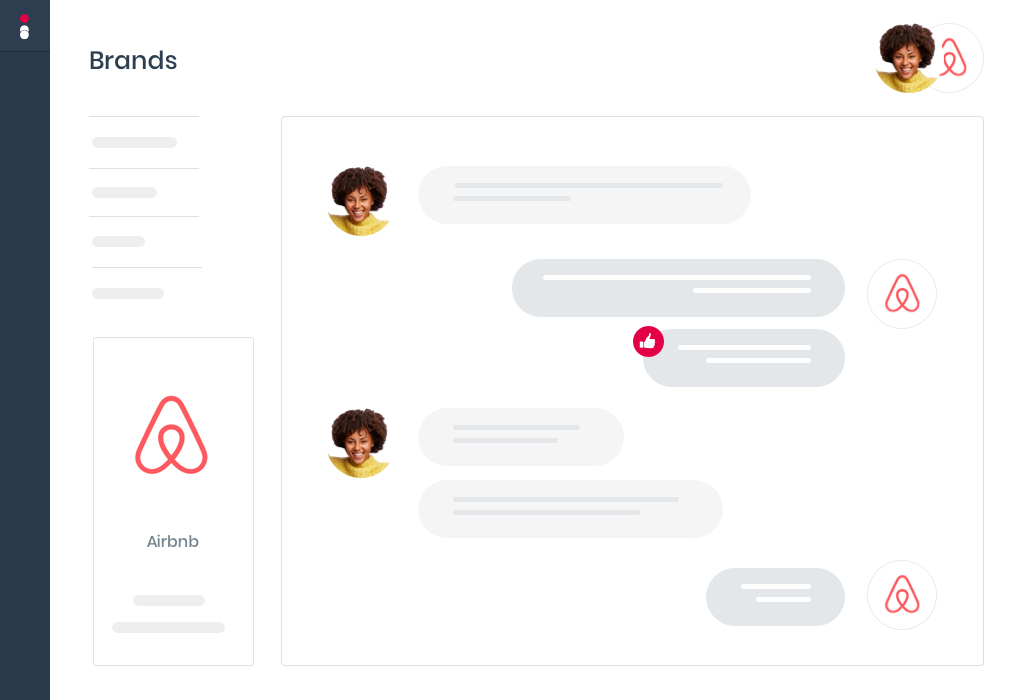Image resolution: width=1024 pixels, height=700 pixels.
Task: Click the first customer message bubble at the top
Action: pyautogui.click(x=584, y=195)
